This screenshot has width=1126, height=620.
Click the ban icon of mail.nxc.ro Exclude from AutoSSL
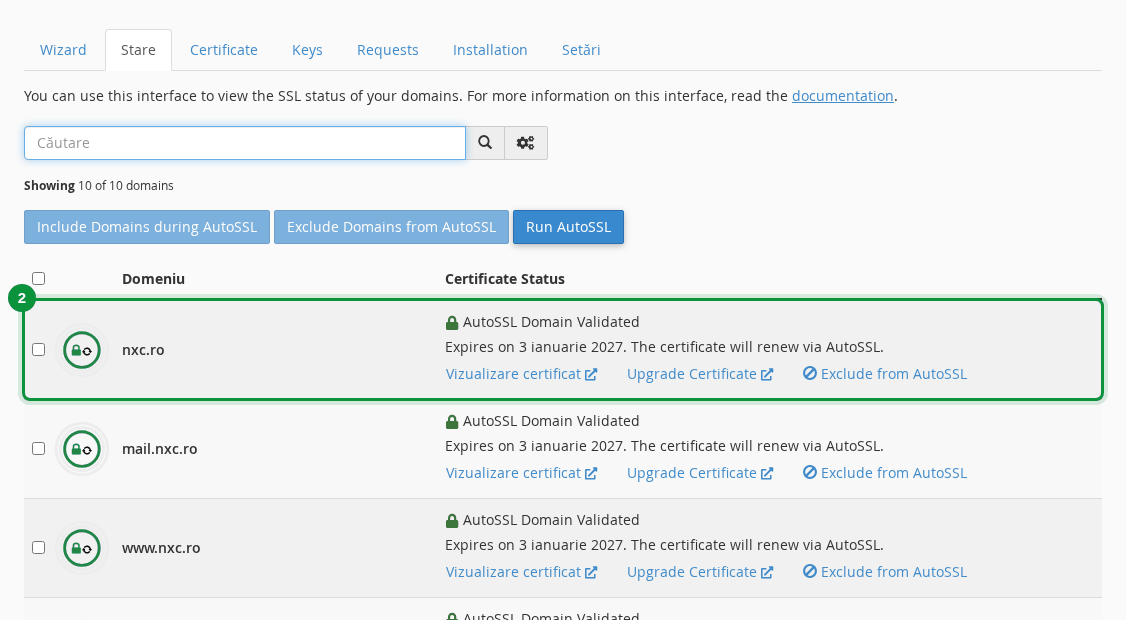(x=810, y=473)
